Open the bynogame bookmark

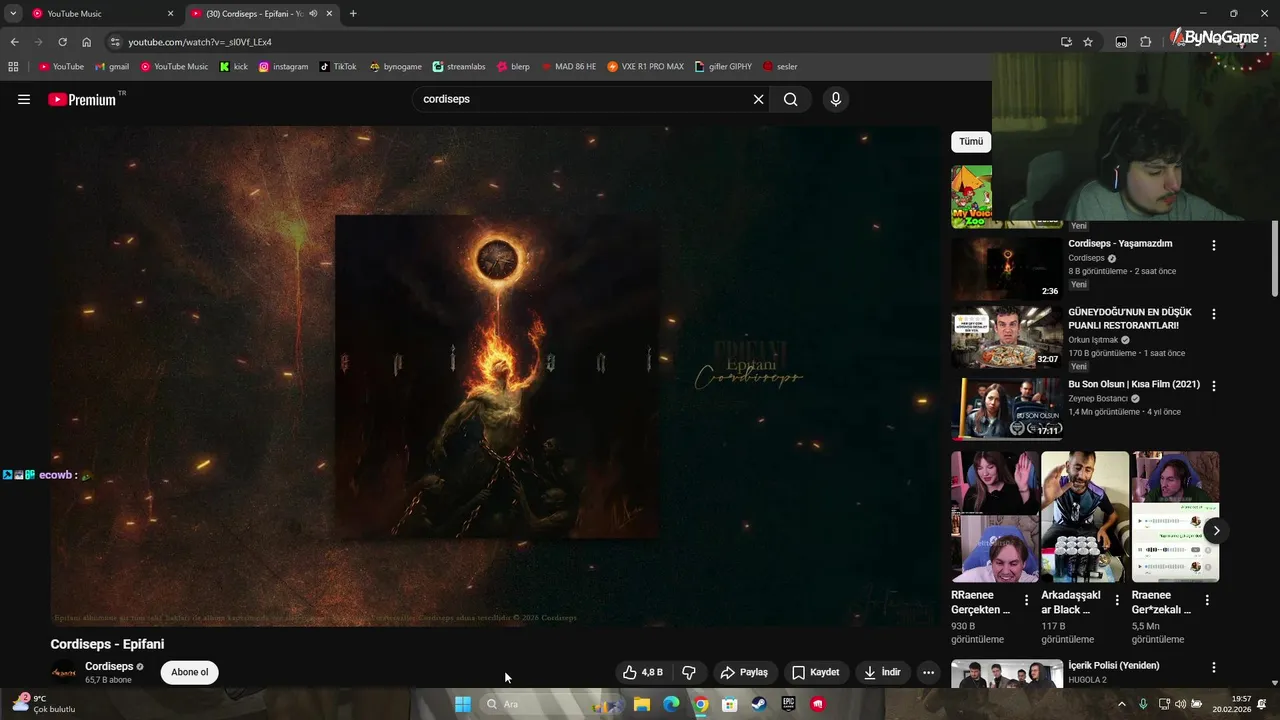(395, 67)
